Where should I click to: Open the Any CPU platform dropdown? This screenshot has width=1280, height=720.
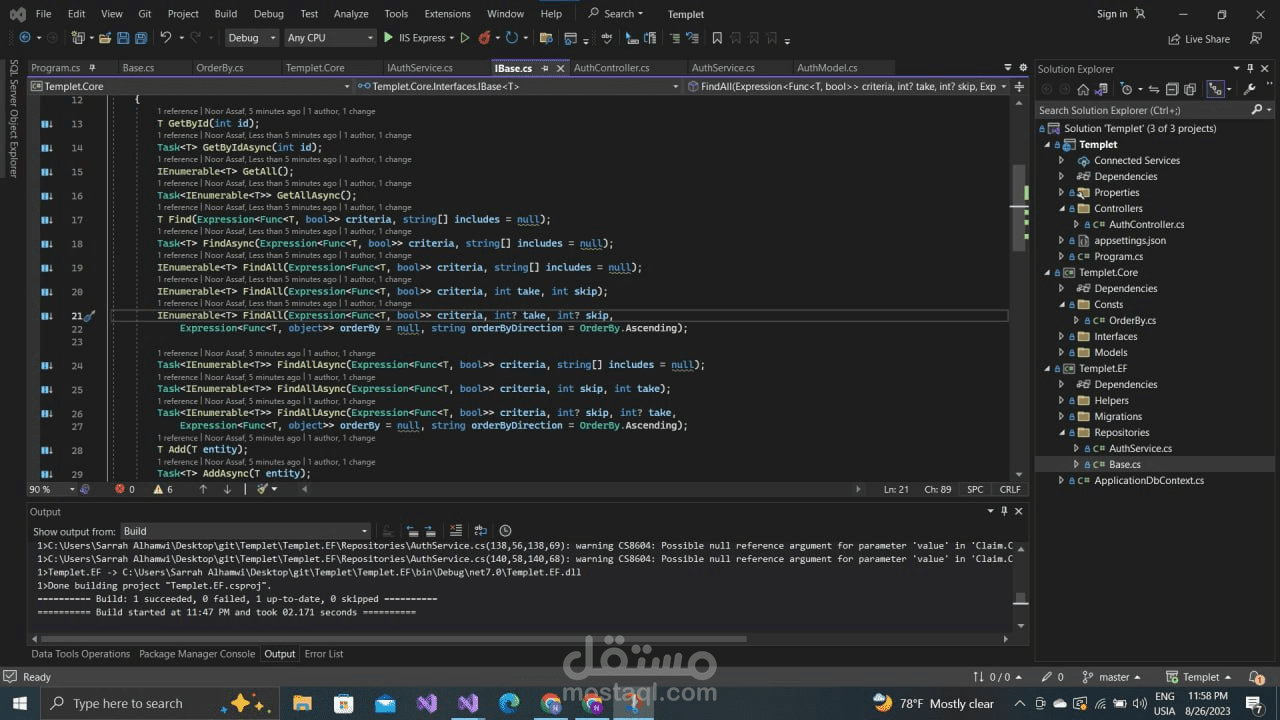click(330, 38)
